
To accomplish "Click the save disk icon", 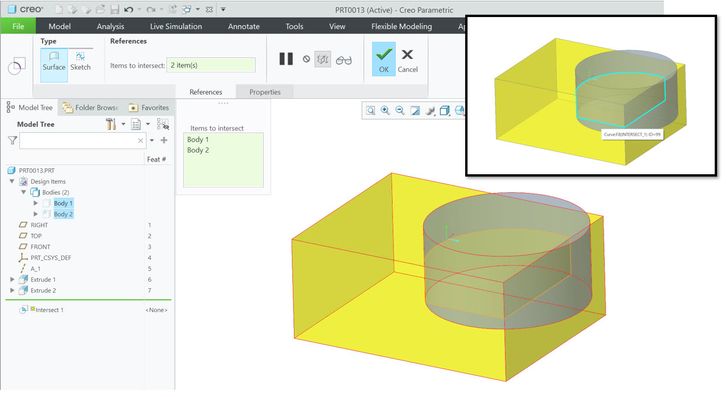I will pos(115,9).
